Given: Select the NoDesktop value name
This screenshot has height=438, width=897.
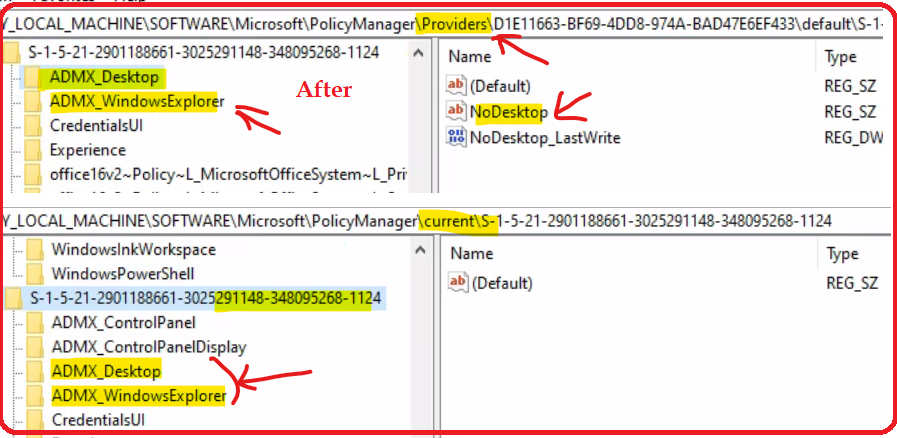Looking at the screenshot, I should point(509,112).
